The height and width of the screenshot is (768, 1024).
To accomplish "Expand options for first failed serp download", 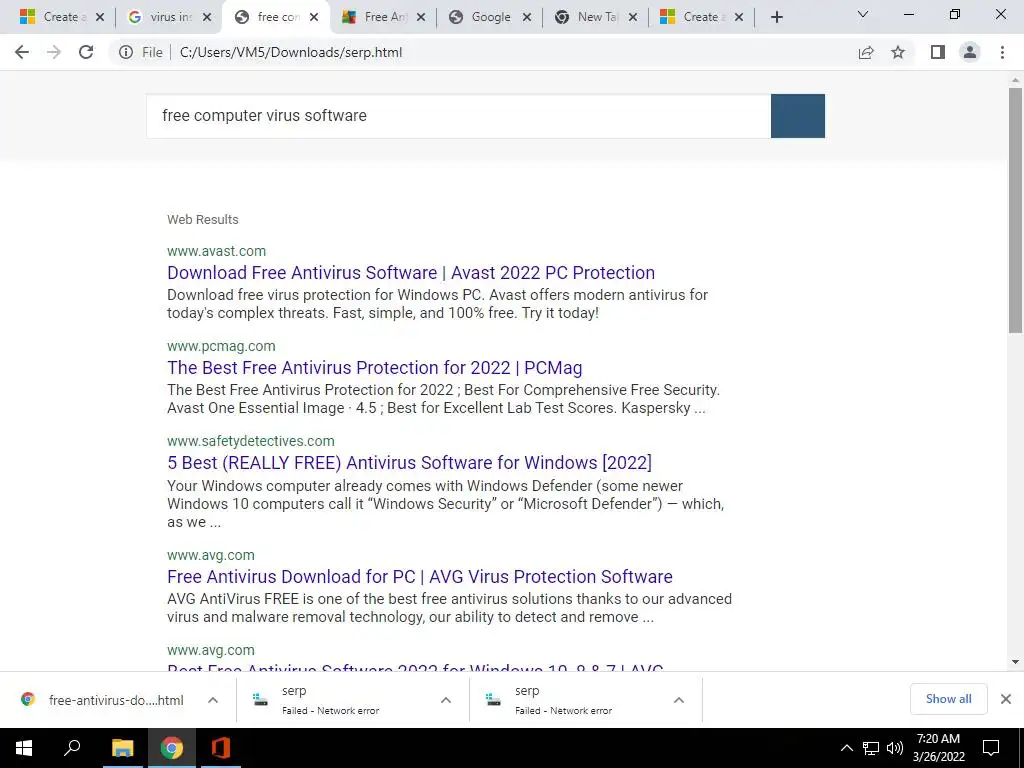I will pyautogui.click(x=446, y=700).
